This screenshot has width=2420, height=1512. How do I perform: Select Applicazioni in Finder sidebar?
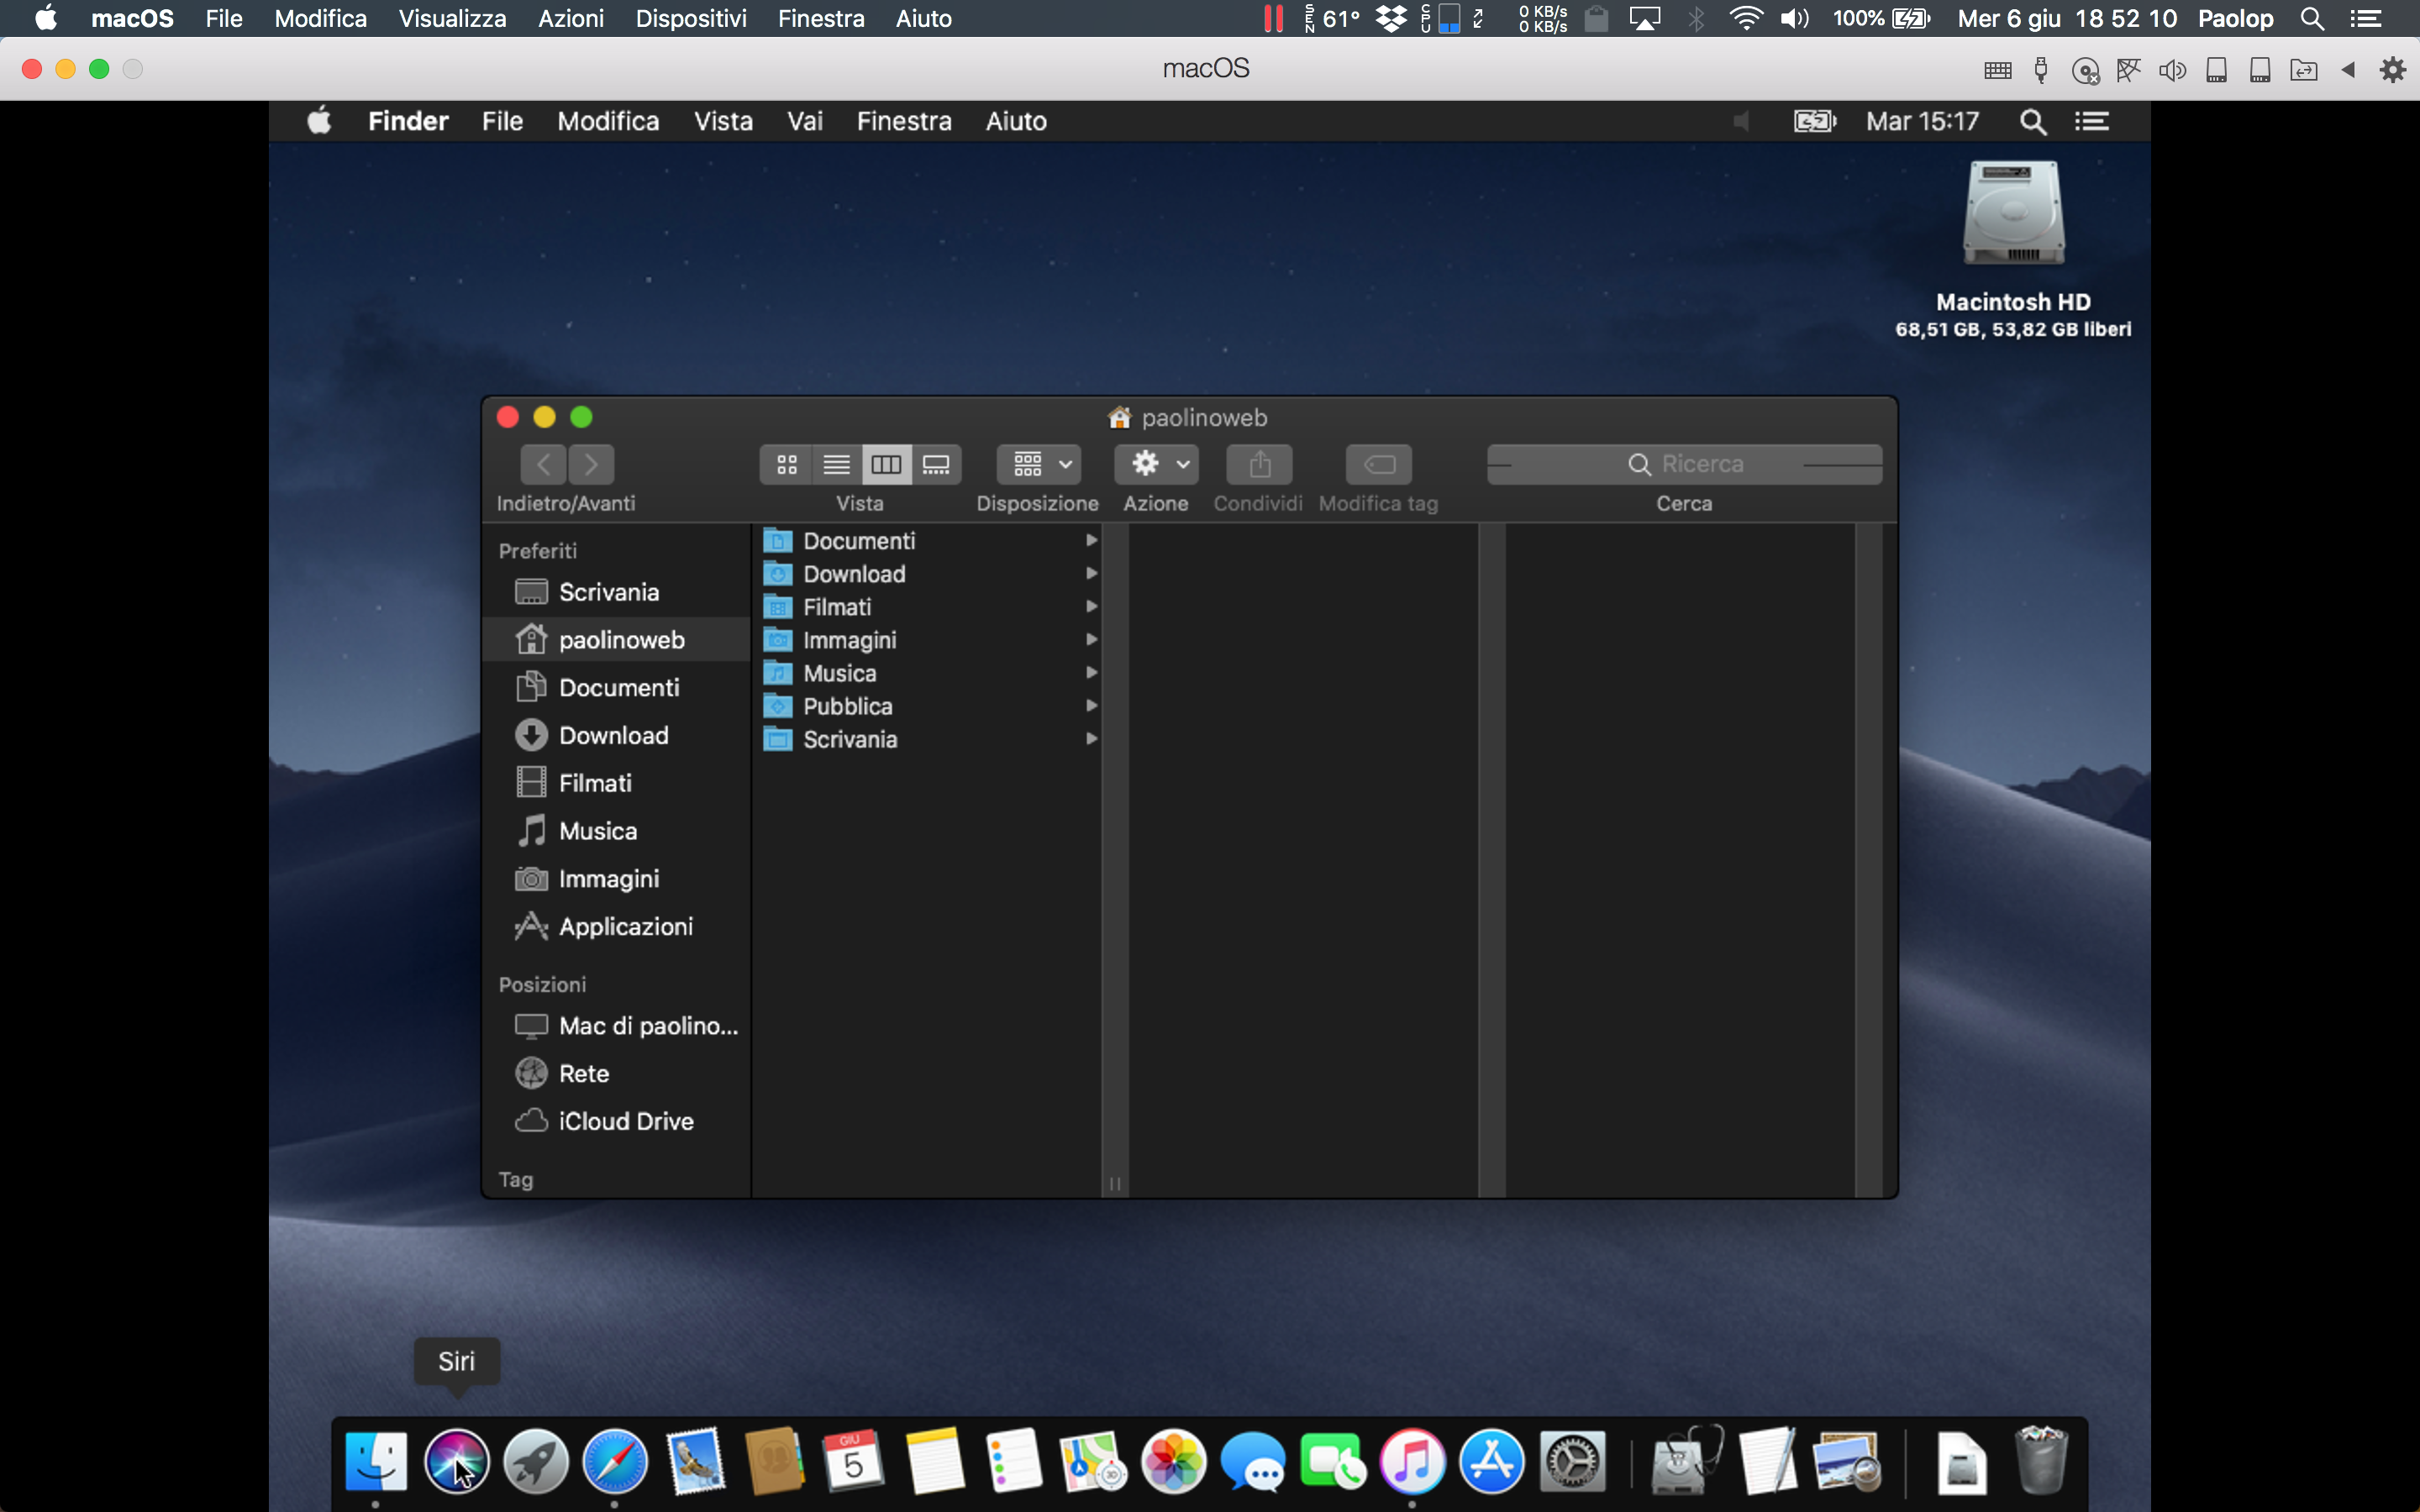tap(616, 927)
